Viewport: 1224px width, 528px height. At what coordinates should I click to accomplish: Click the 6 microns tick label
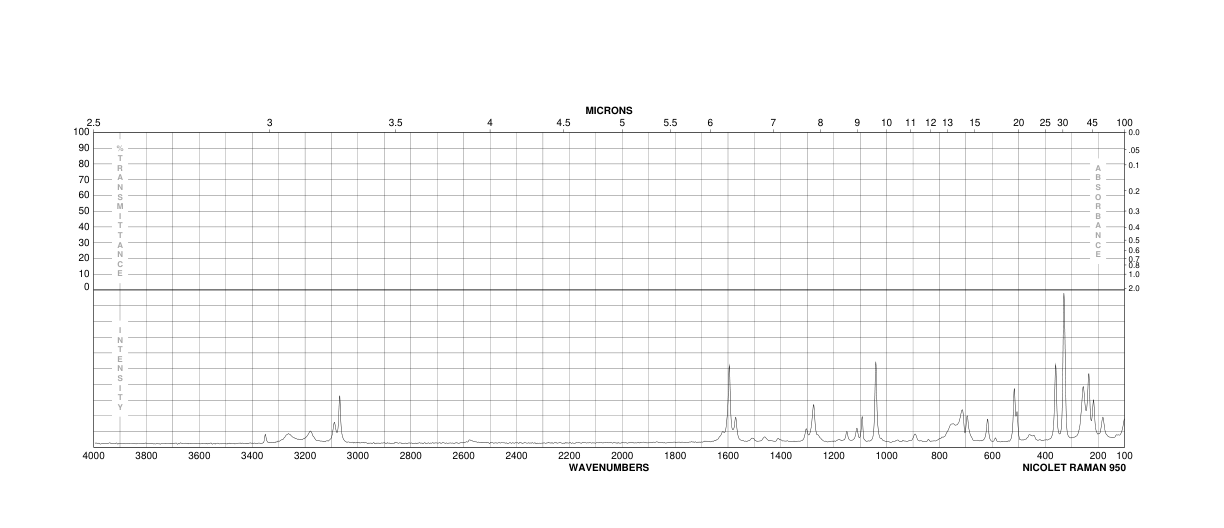pyautogui.click(x=710, y=122)
